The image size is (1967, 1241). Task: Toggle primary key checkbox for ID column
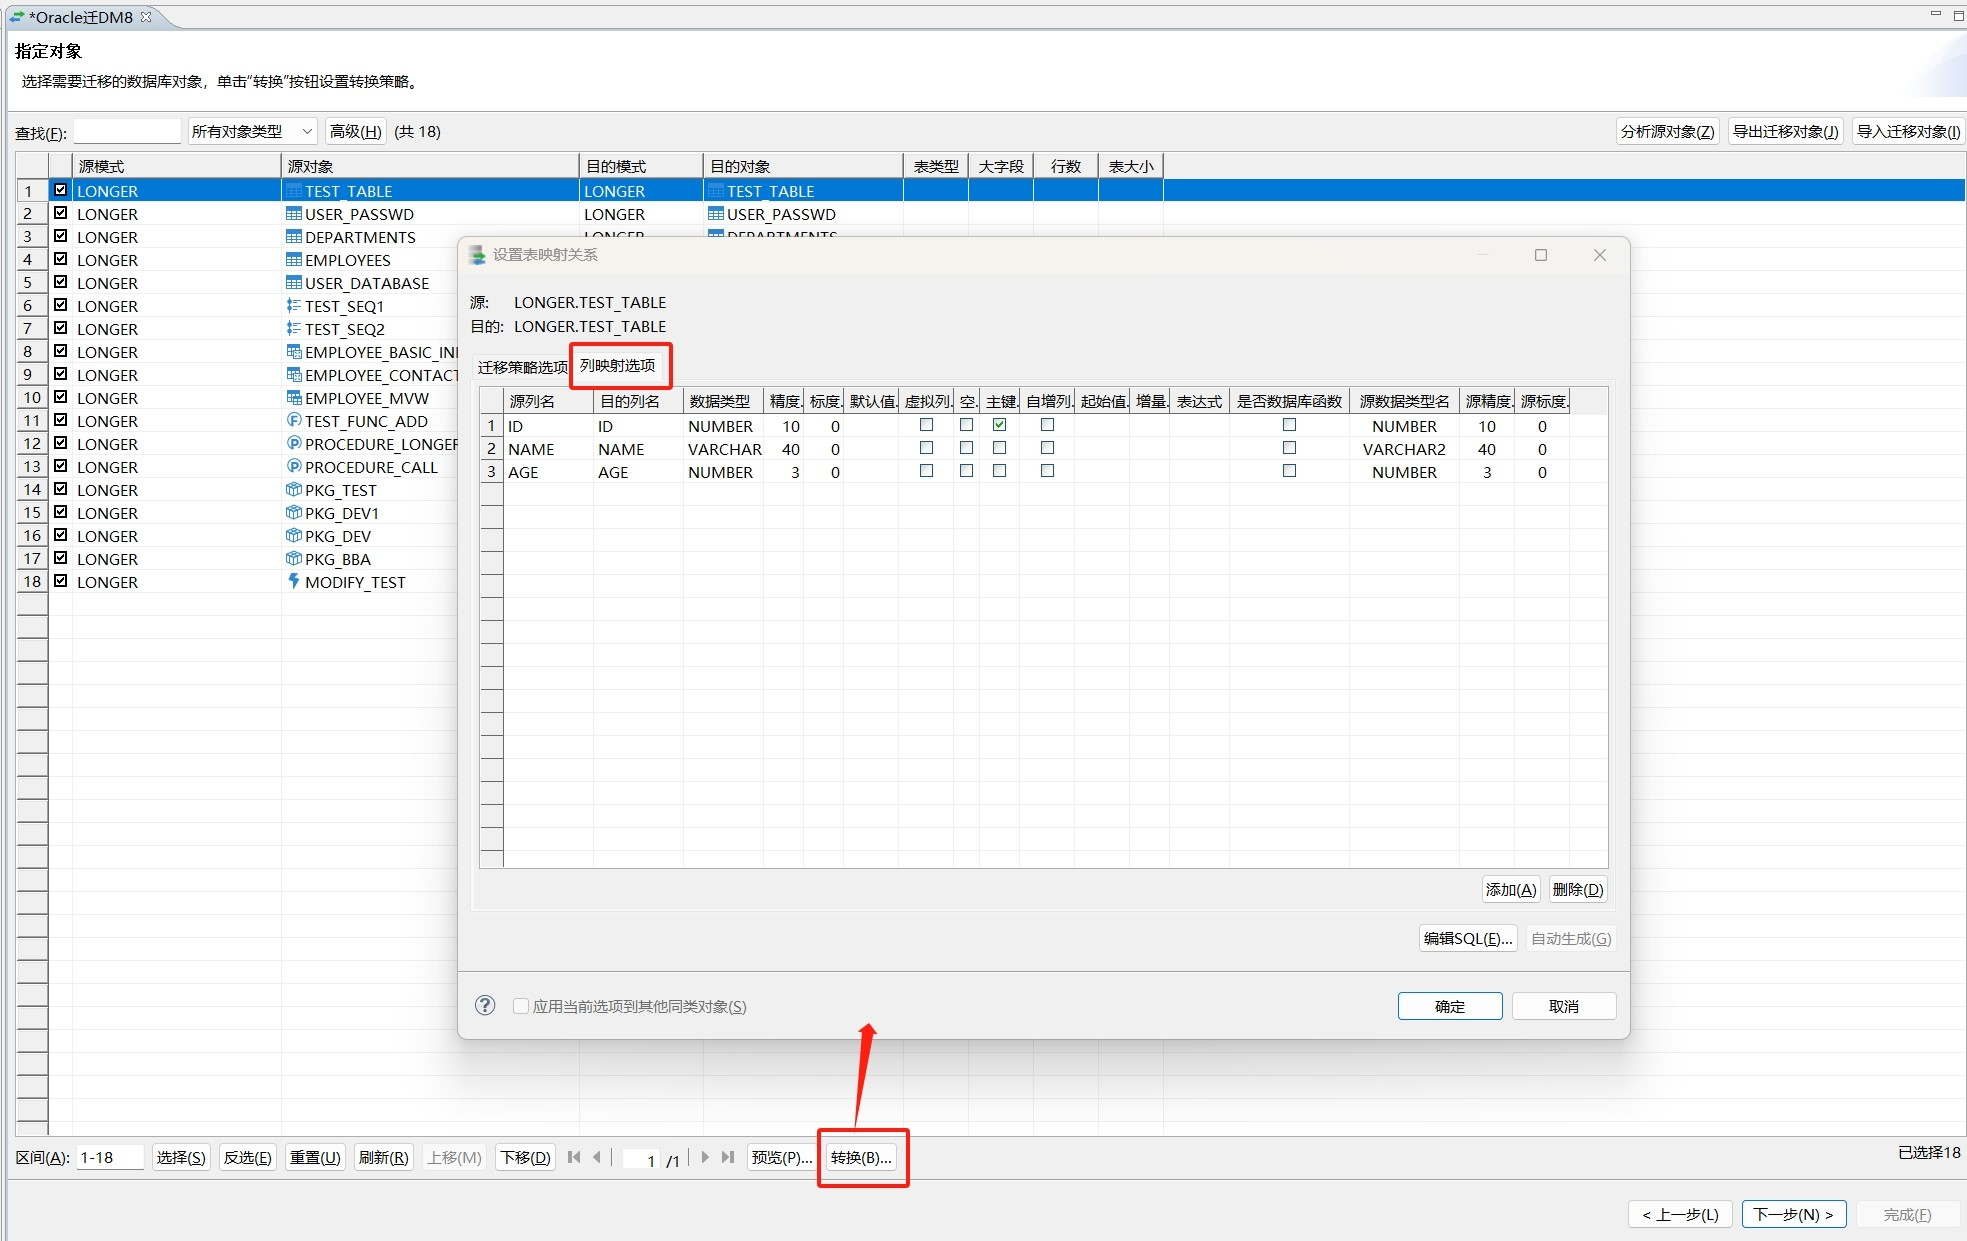[x=999, y=425]
